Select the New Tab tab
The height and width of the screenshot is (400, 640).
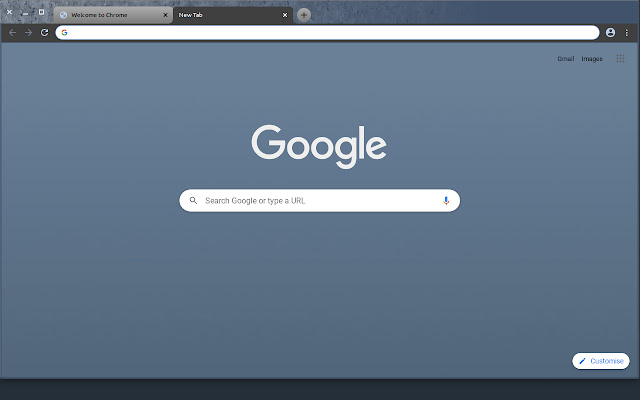pos(233,15)
